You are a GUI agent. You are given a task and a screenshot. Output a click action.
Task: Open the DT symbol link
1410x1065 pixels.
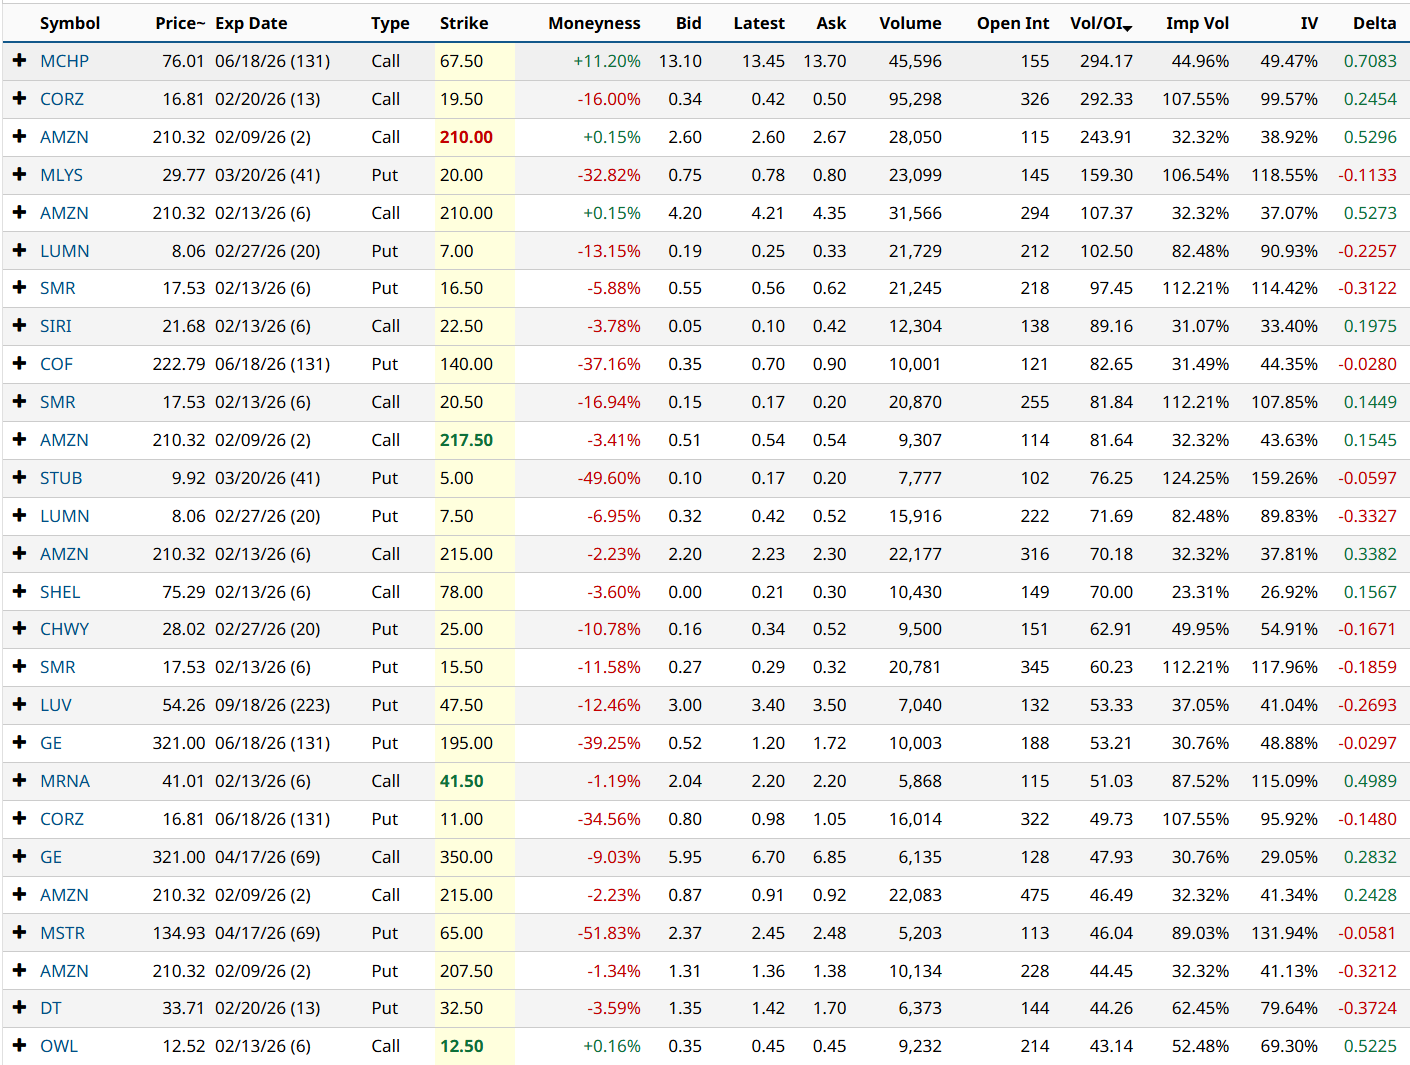(x=51, y=1008)
